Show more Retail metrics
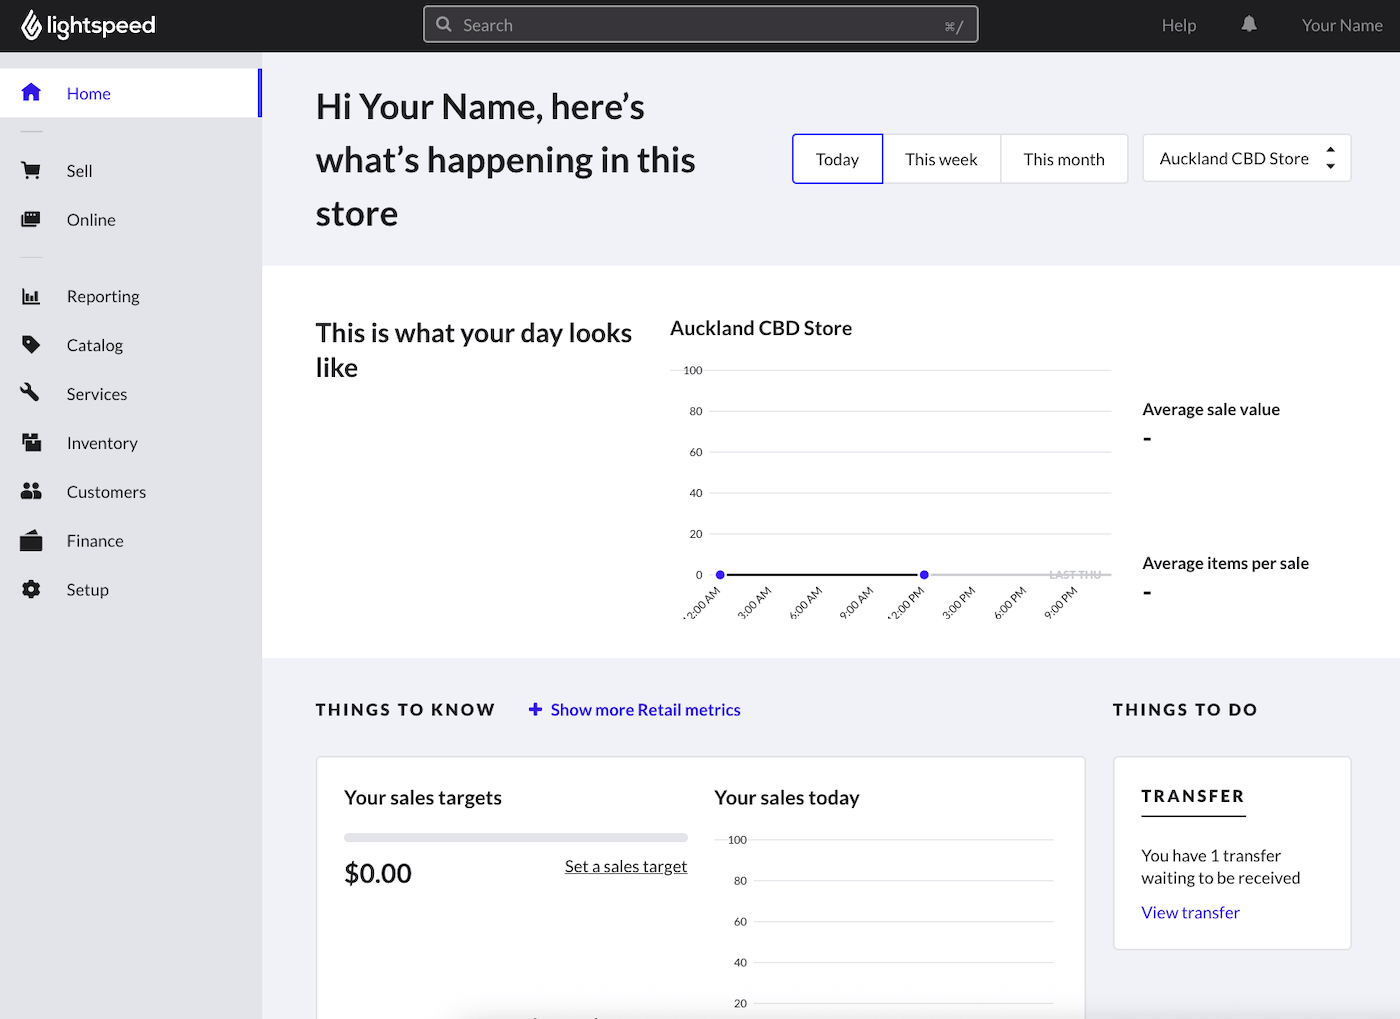Image resolution: width=1400 pixels, height=1019 pixels. (x=634, y=709)
